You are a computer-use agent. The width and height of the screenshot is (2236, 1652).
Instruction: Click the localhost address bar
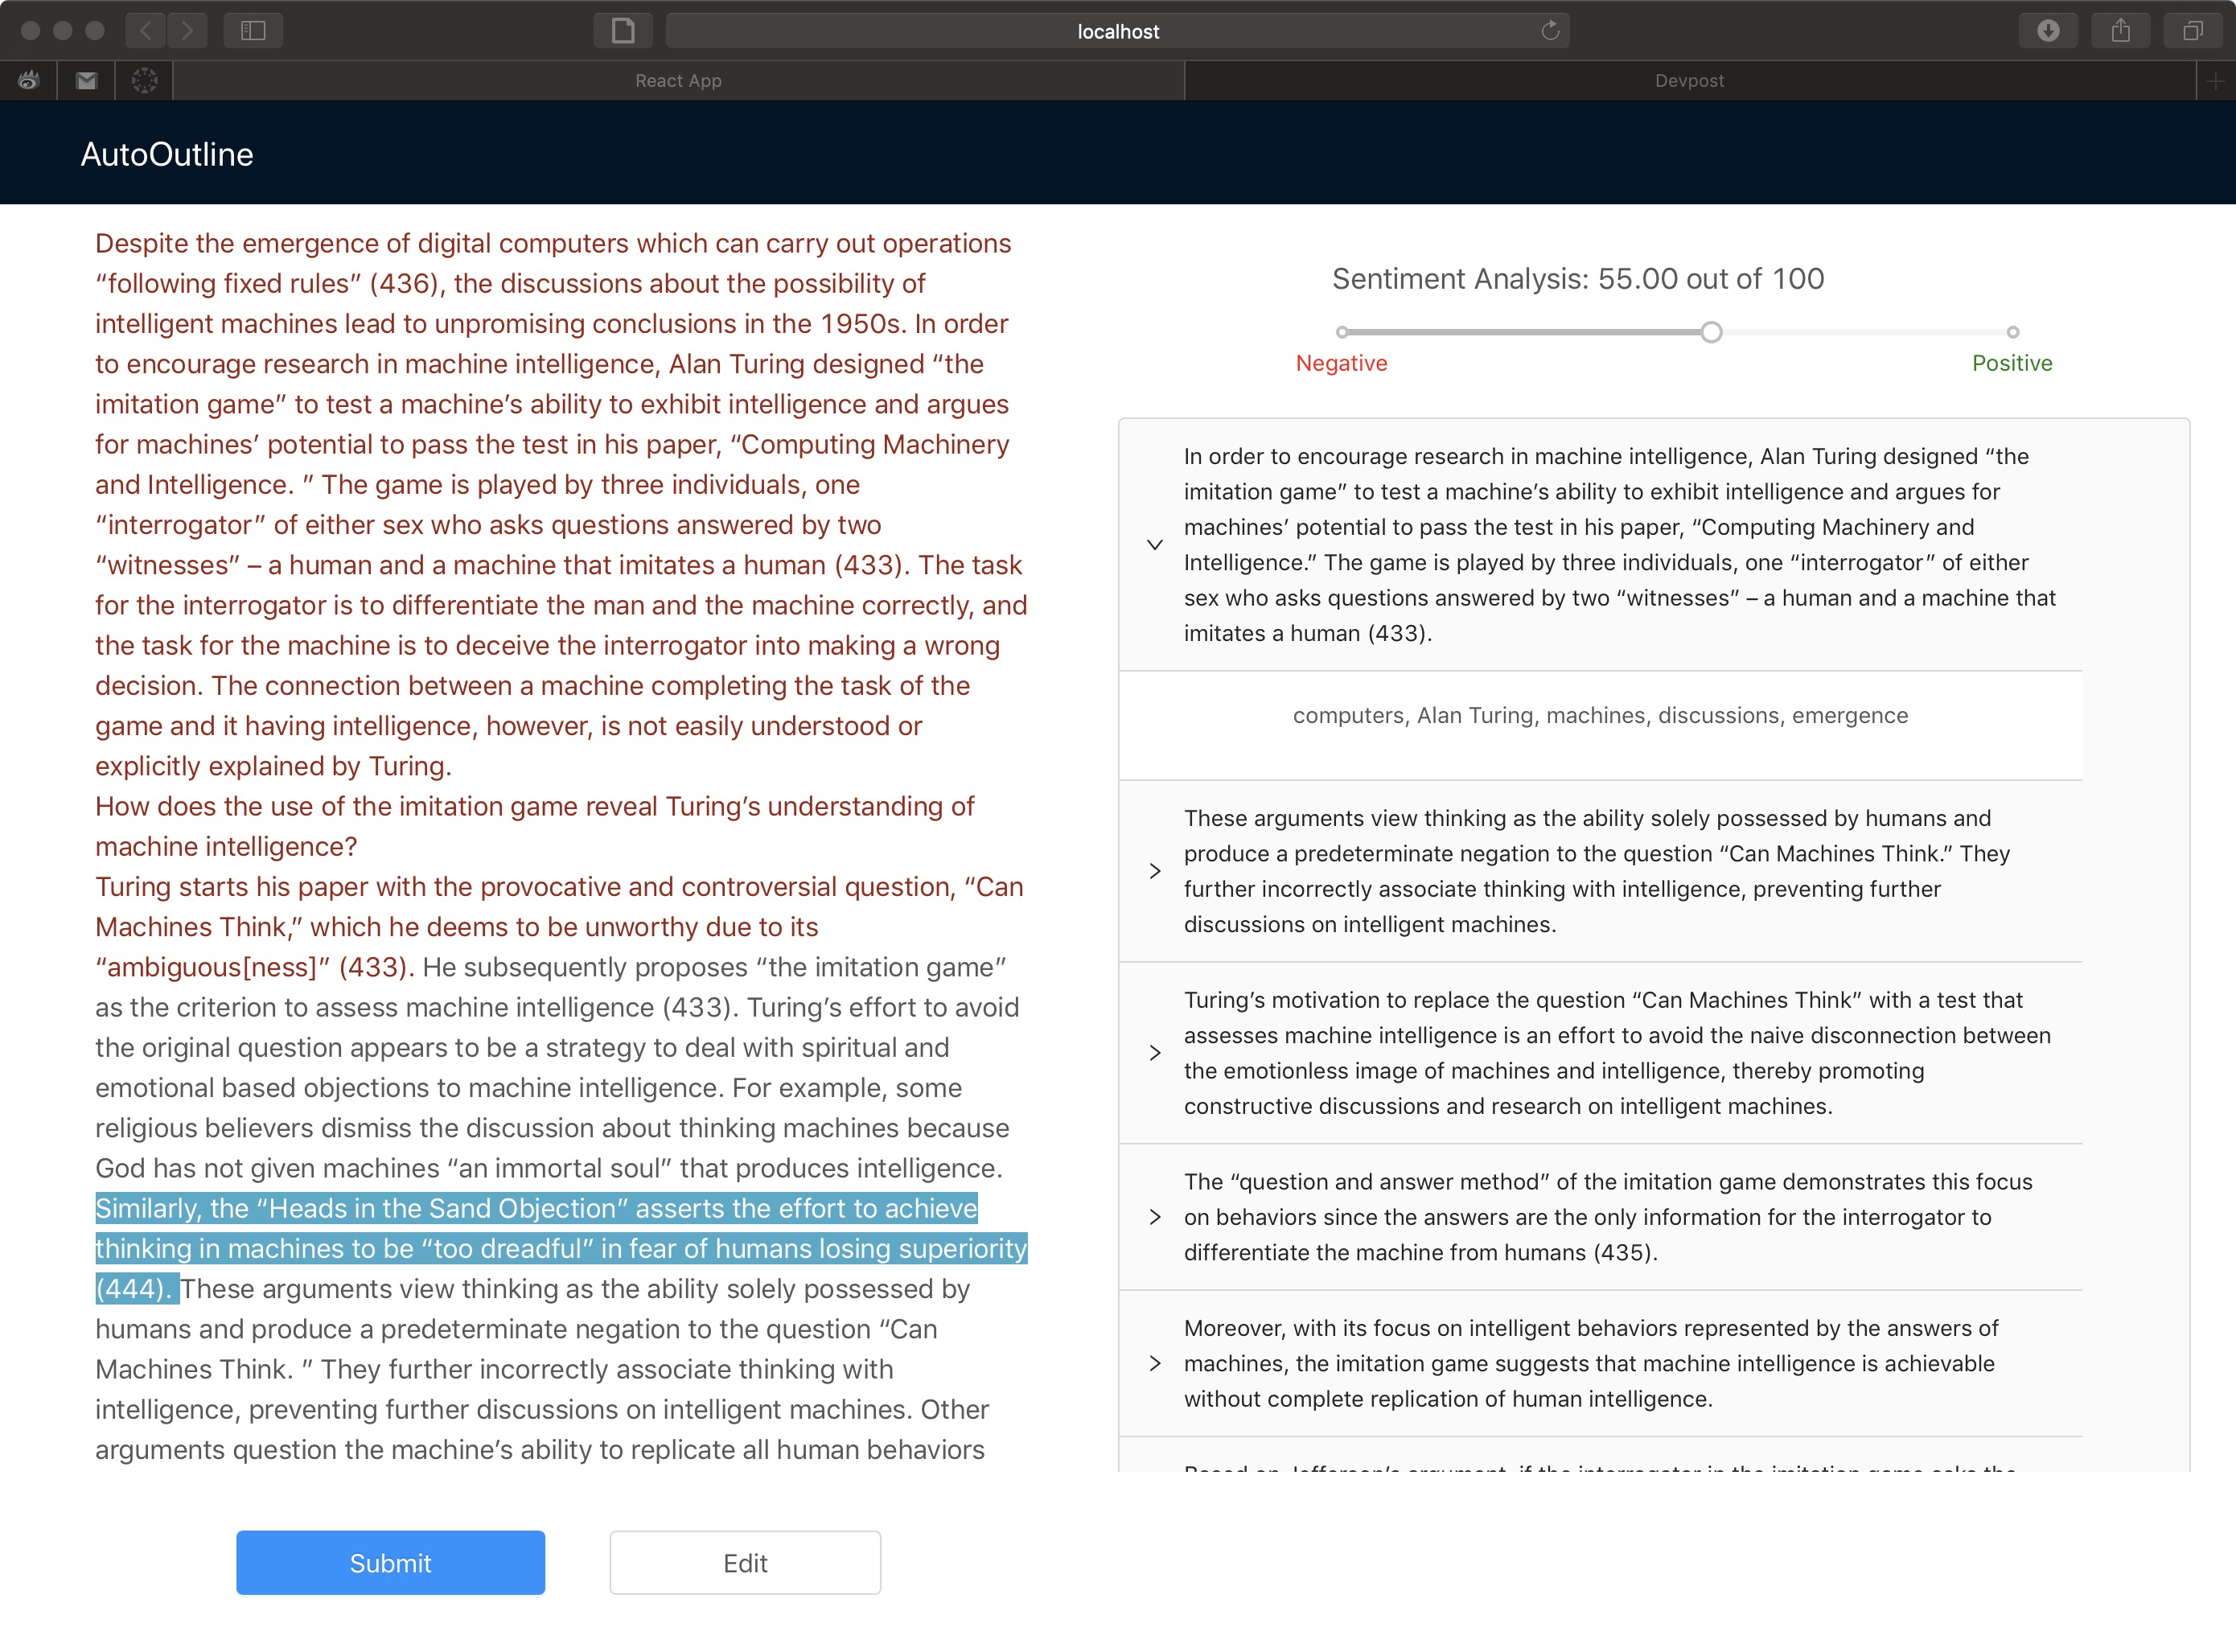pyautogui.click(x=1117, y=31)
